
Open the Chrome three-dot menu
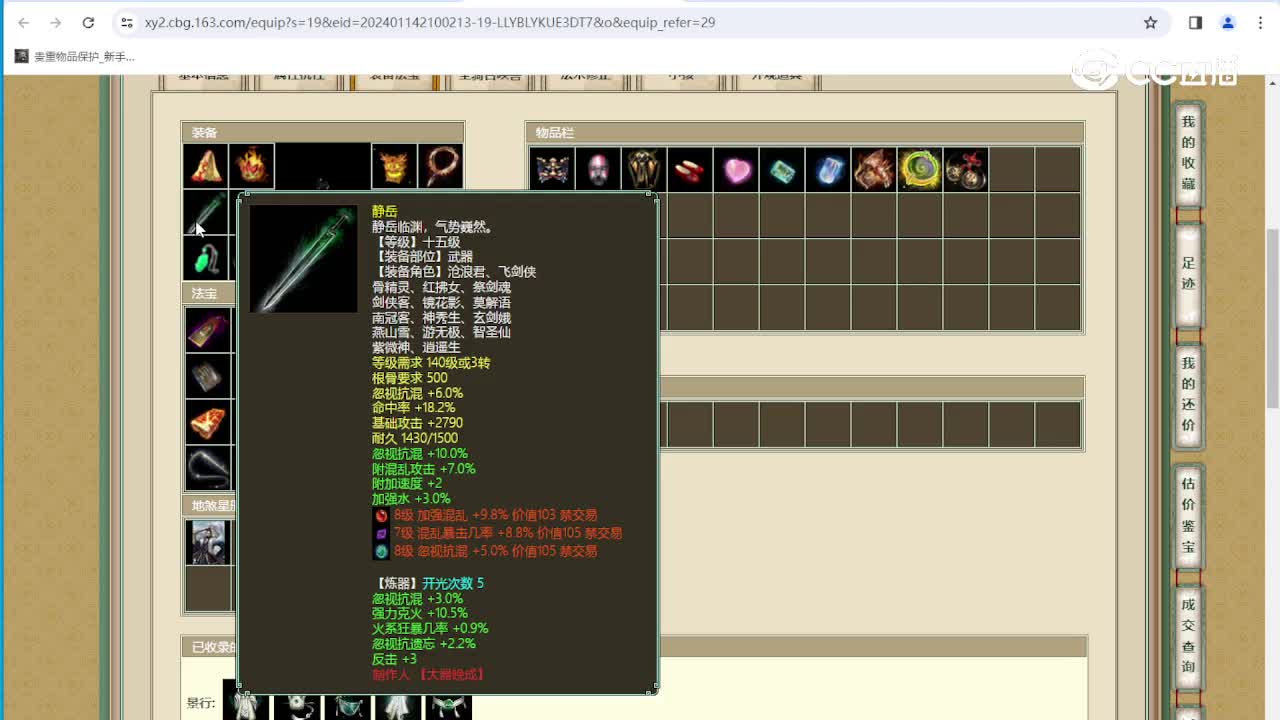pyautogui.click(x=1260, y=22)
